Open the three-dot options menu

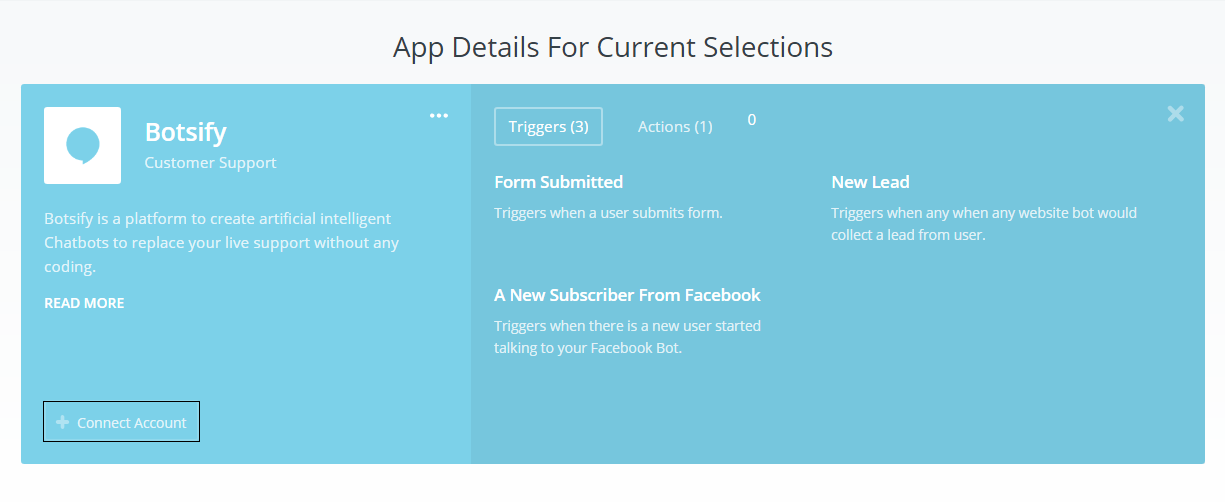(x=439, y=116)
